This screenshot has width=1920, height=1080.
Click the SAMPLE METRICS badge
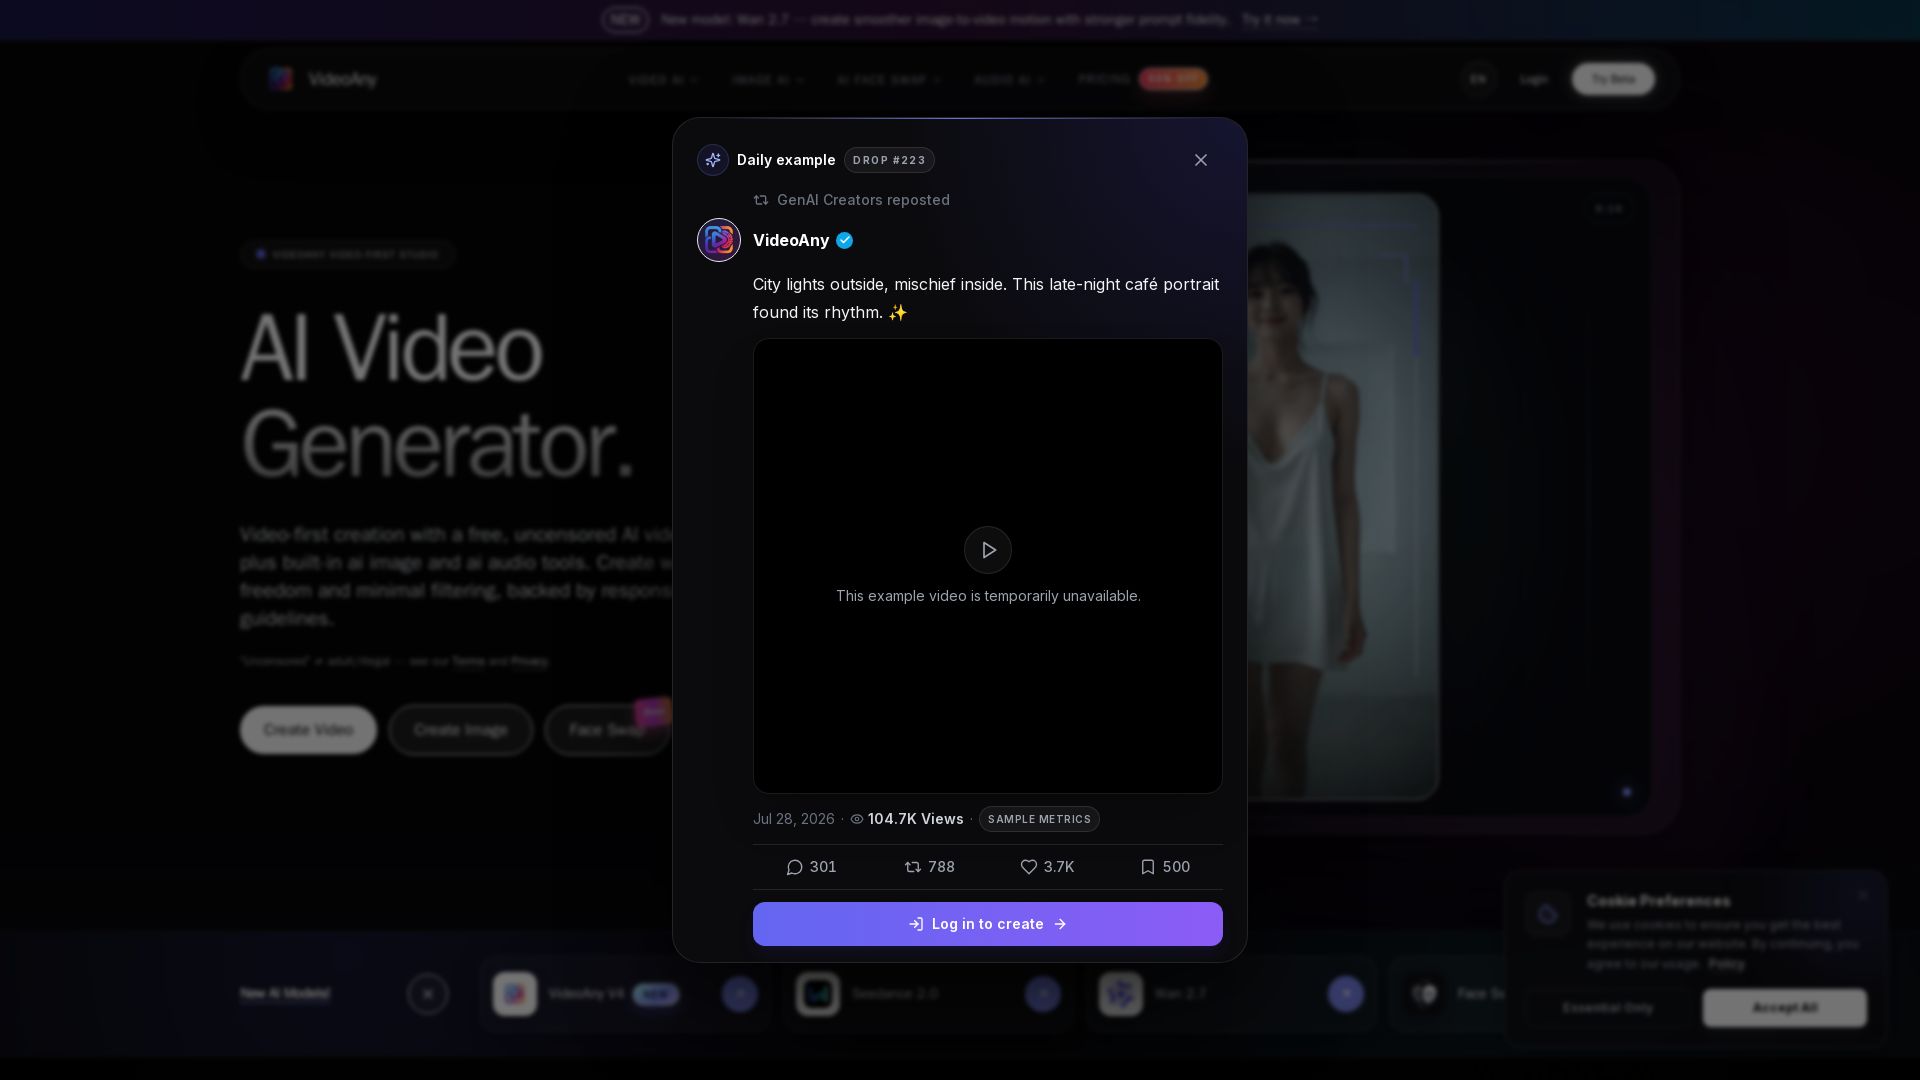point(1039,819)
